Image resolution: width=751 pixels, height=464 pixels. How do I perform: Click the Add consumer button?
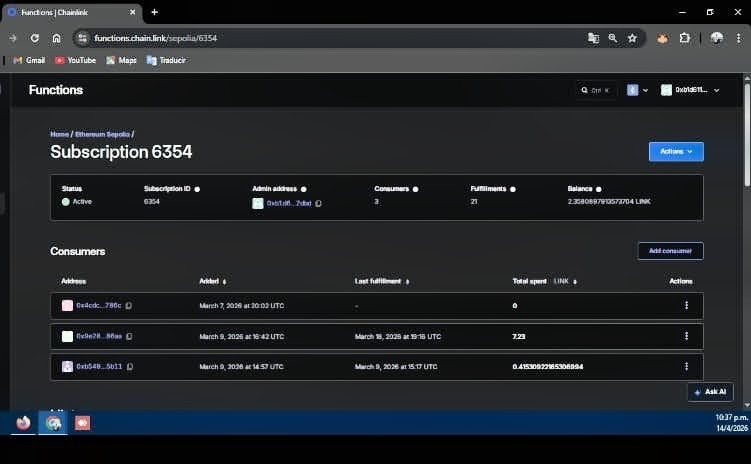pyautogui.click(x=671, y=251)
